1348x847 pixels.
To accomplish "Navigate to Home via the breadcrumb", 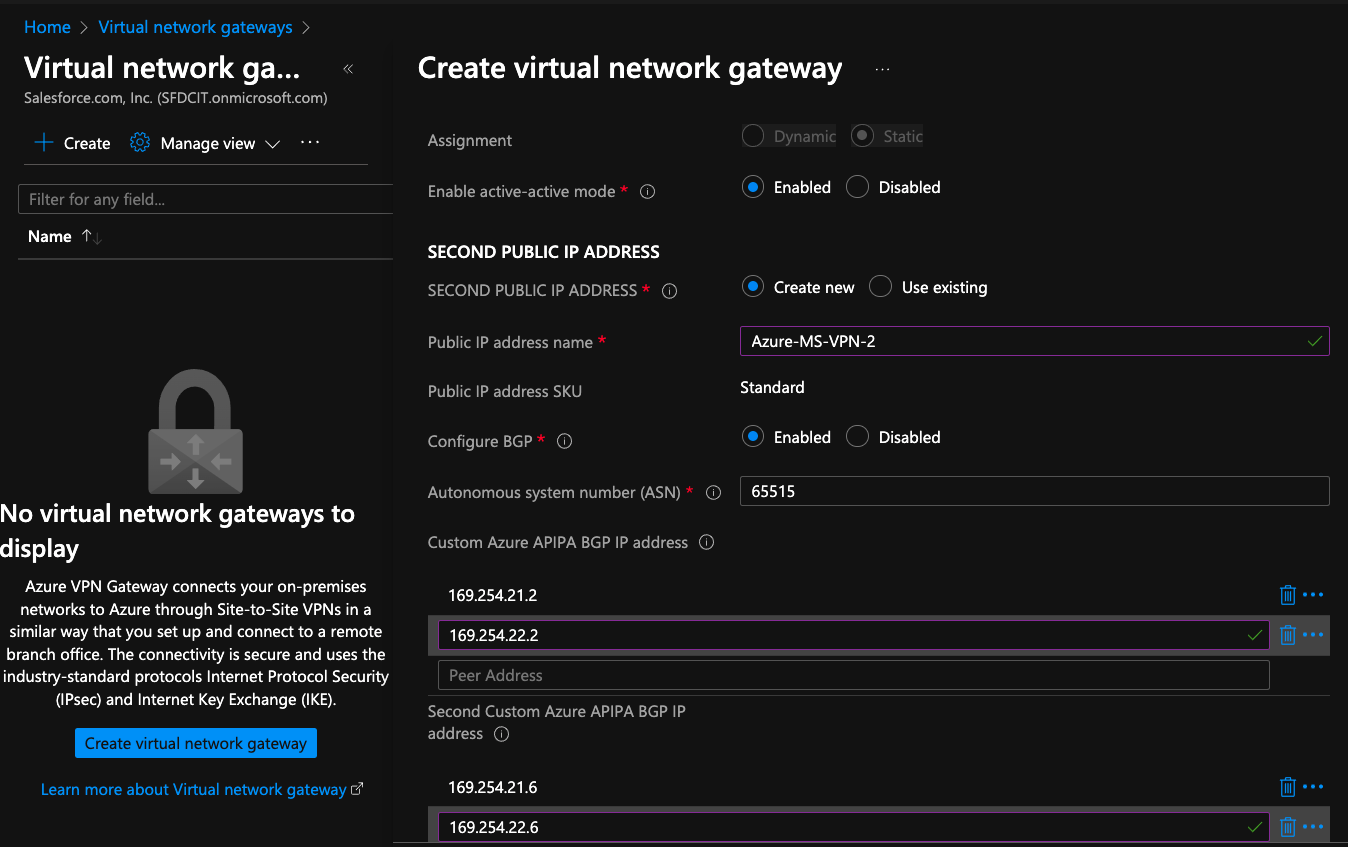I will (x=47, y=27).
